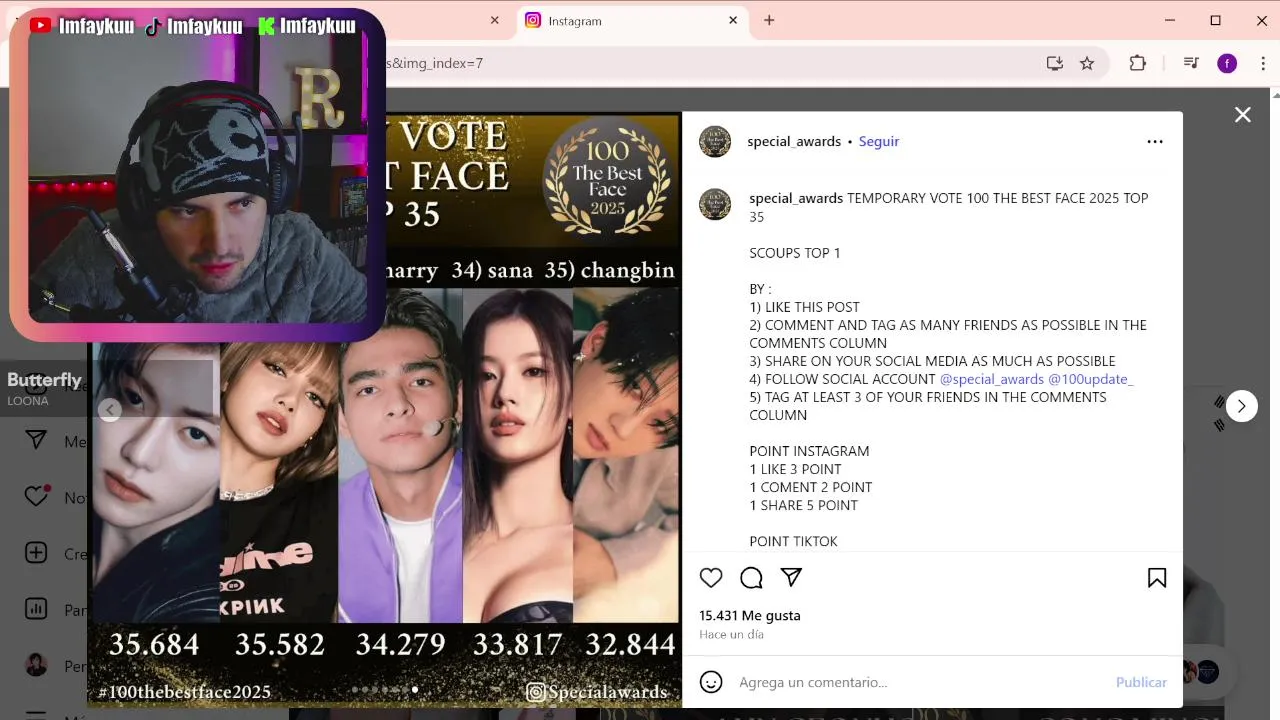Close the Instagram post overlay
Screen dimensions: 1280x720
pos(1243,115)
